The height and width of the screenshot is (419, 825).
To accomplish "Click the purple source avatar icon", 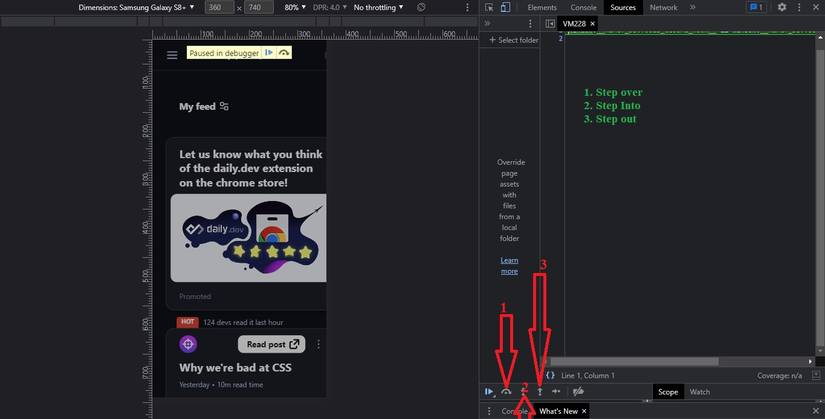I will click(188, 344).
